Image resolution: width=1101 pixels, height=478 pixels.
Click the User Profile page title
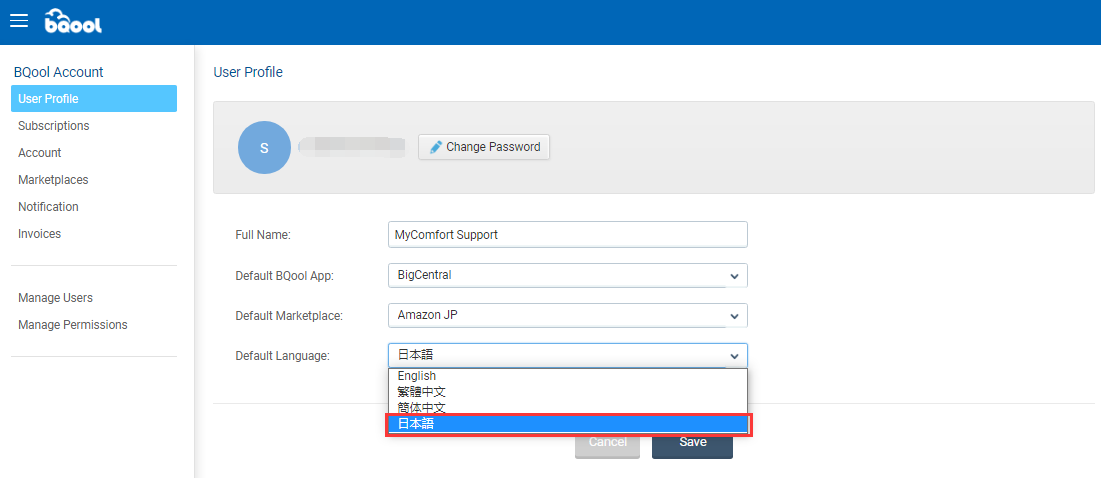pyautogui.click(x=248, y=72)
